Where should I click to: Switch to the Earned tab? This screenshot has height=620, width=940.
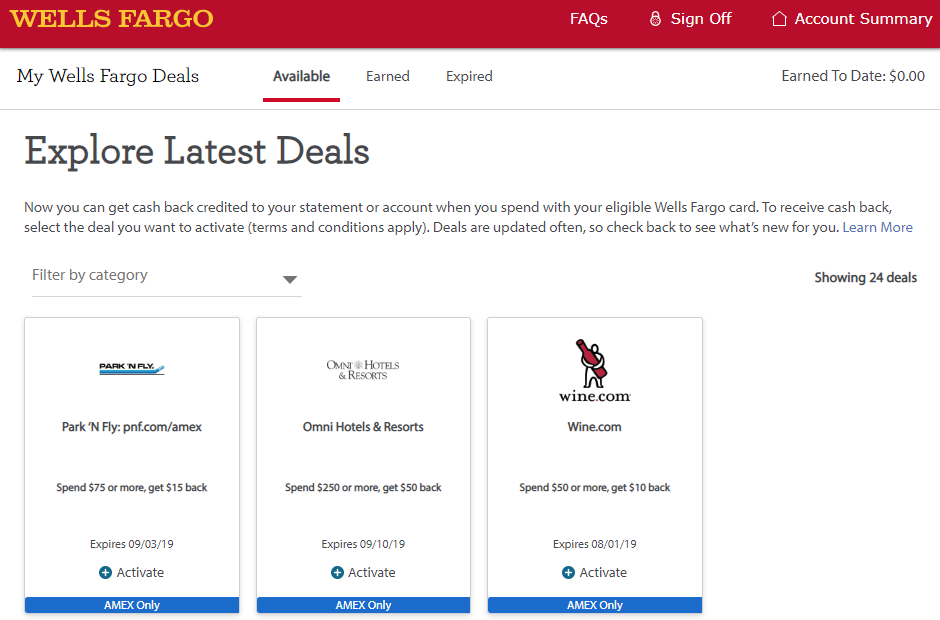coord(387,76)
